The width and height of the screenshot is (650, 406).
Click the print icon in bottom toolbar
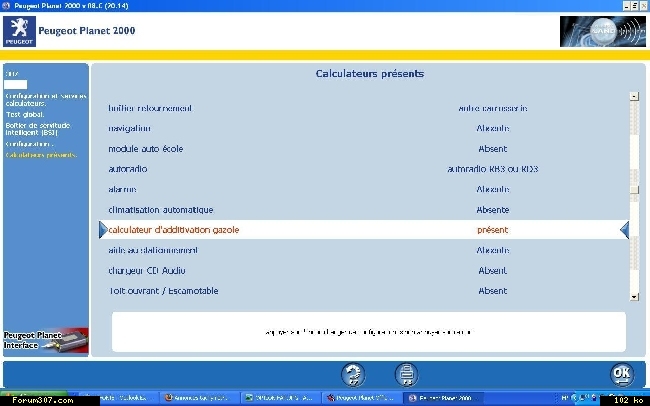tap(406, 375)
